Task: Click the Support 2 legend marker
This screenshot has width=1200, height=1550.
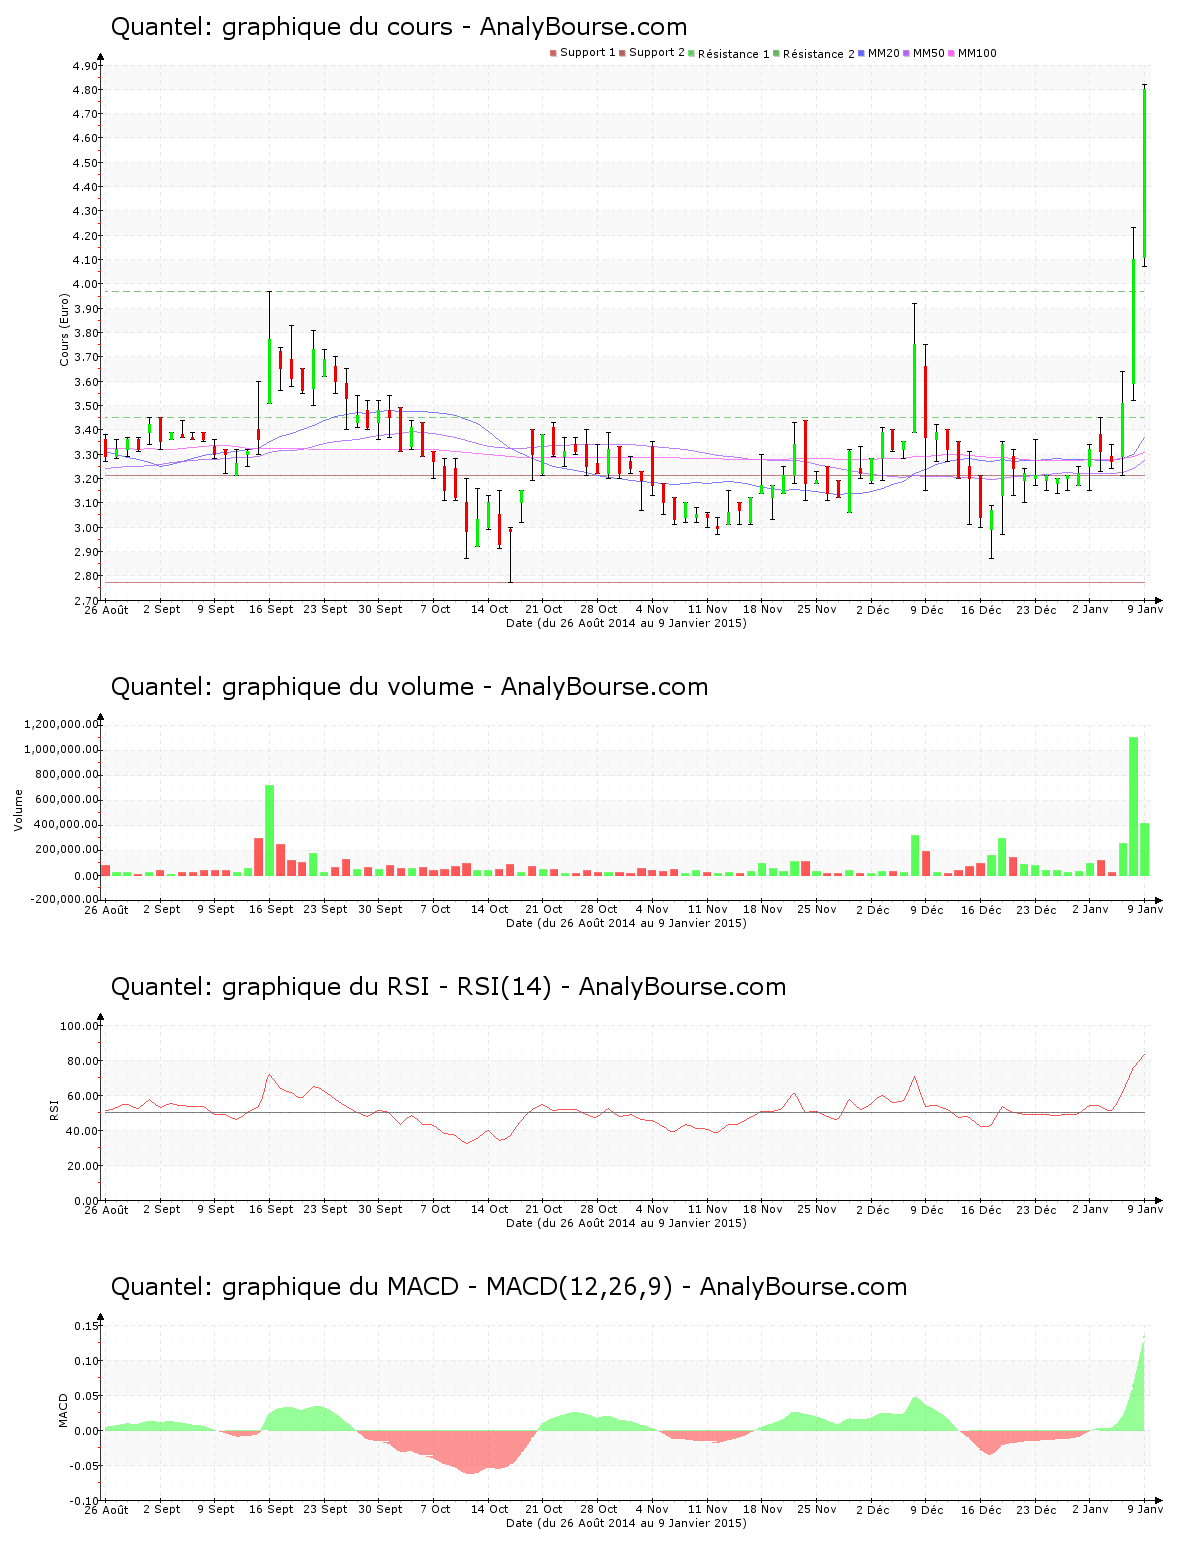Action: (622, 53)
